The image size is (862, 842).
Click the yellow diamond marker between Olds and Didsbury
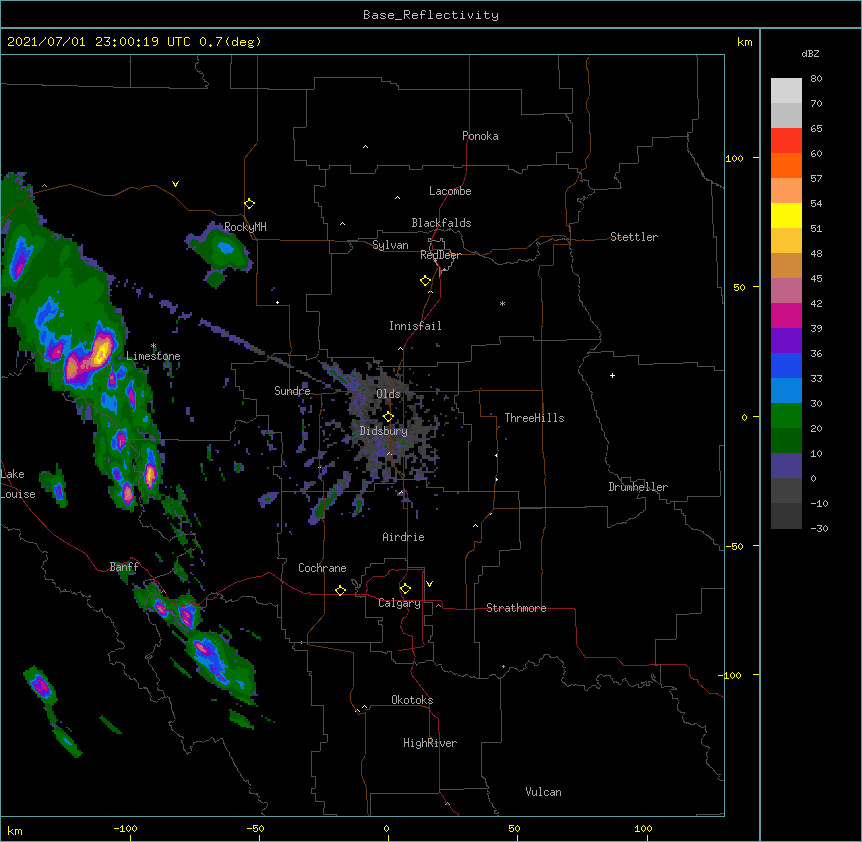pyautogui.click(x=388, y=417)
